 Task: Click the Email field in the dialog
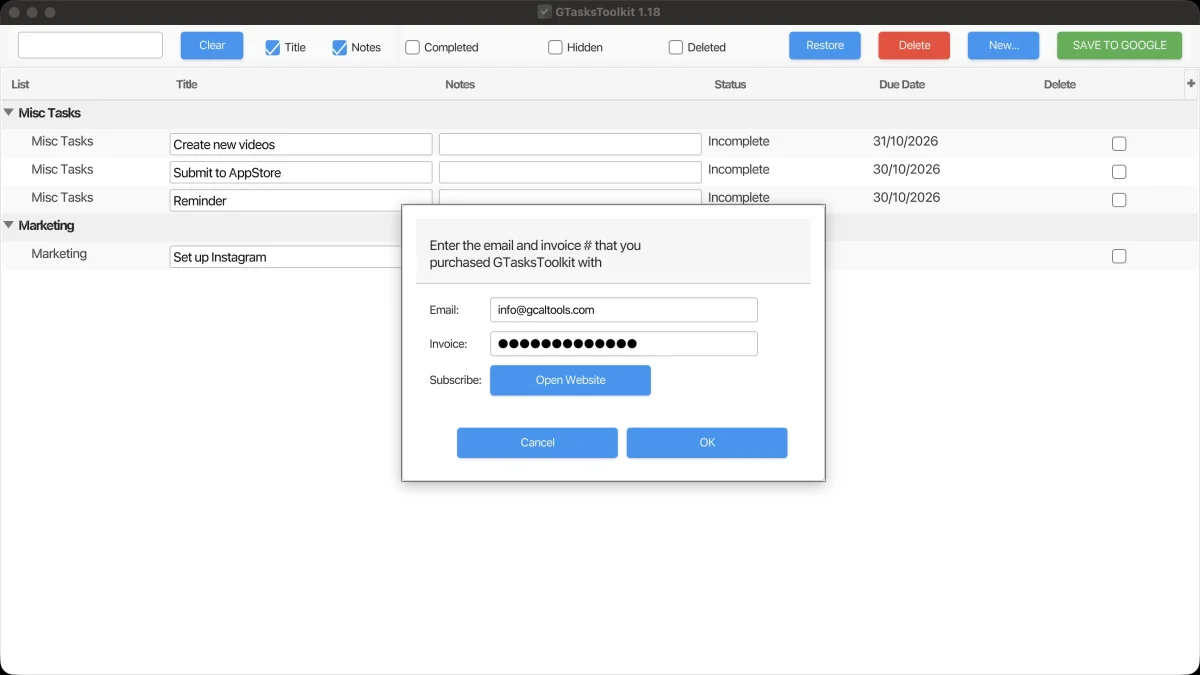(x=624, y=310)
